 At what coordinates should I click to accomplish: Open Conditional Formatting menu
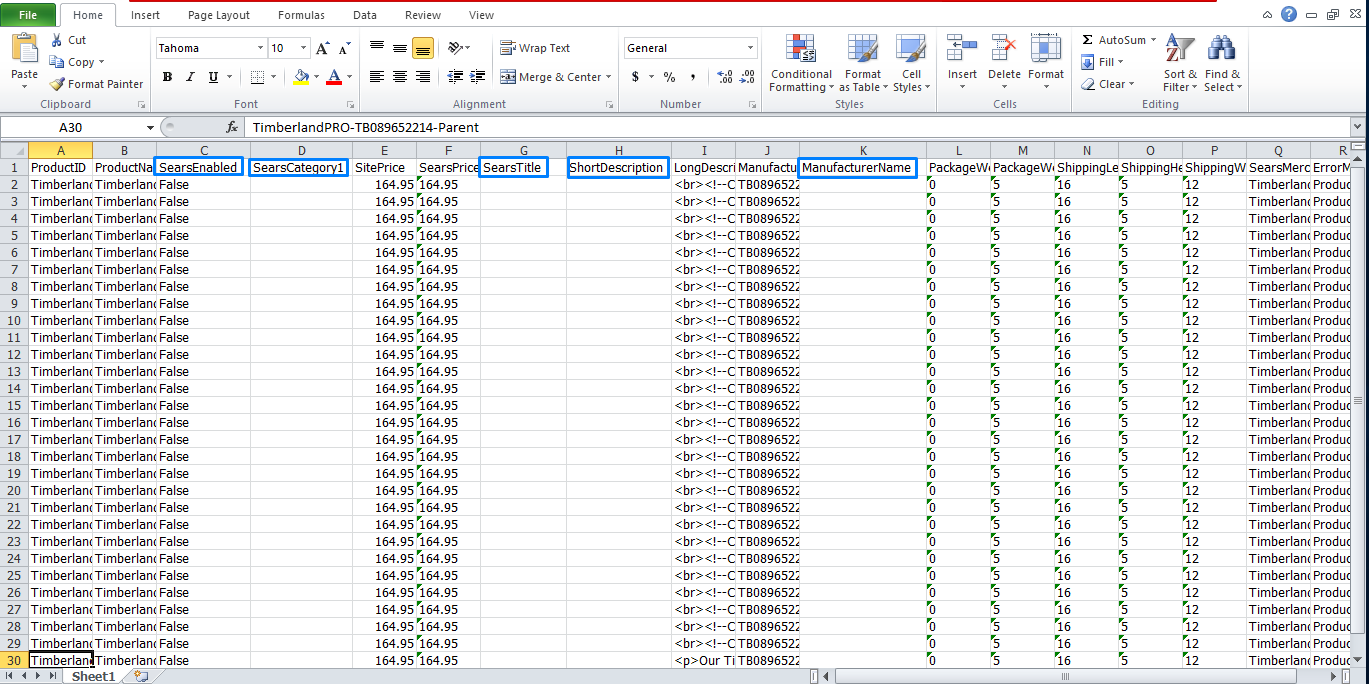point(801,63)
